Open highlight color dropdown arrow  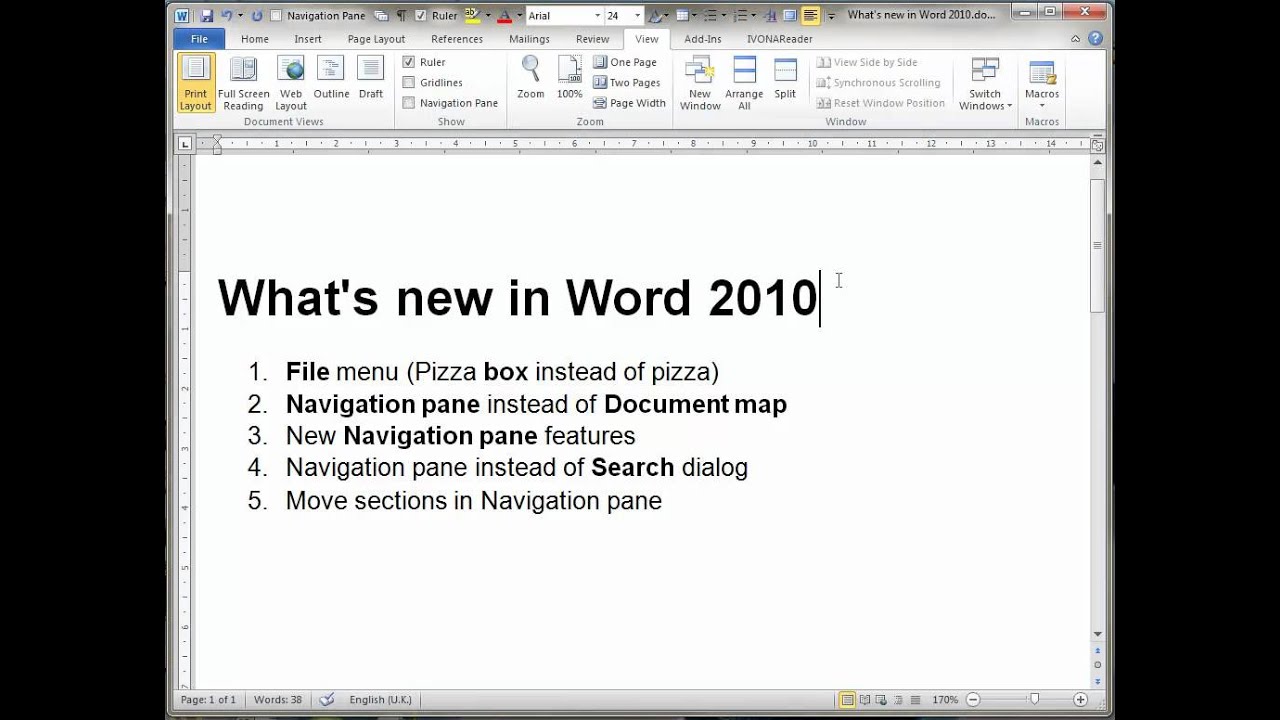pos(488,16)
